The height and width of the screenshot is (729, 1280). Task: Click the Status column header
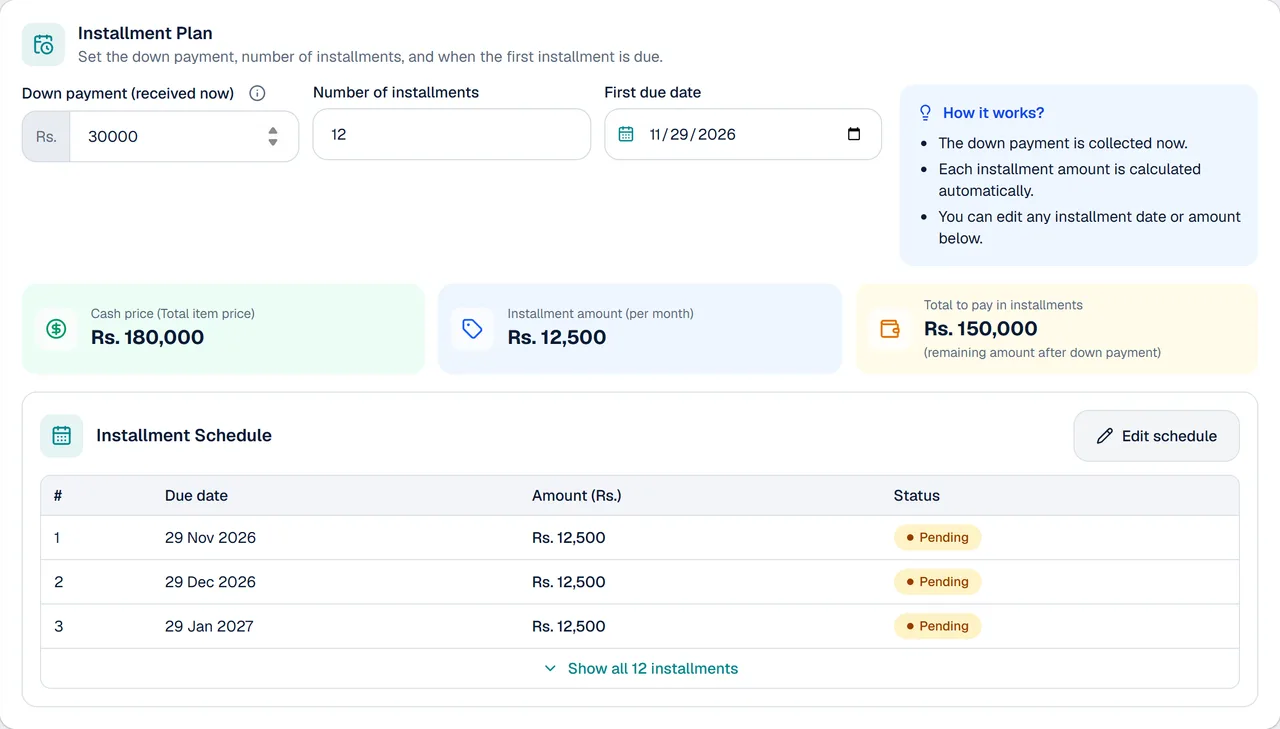917,496
